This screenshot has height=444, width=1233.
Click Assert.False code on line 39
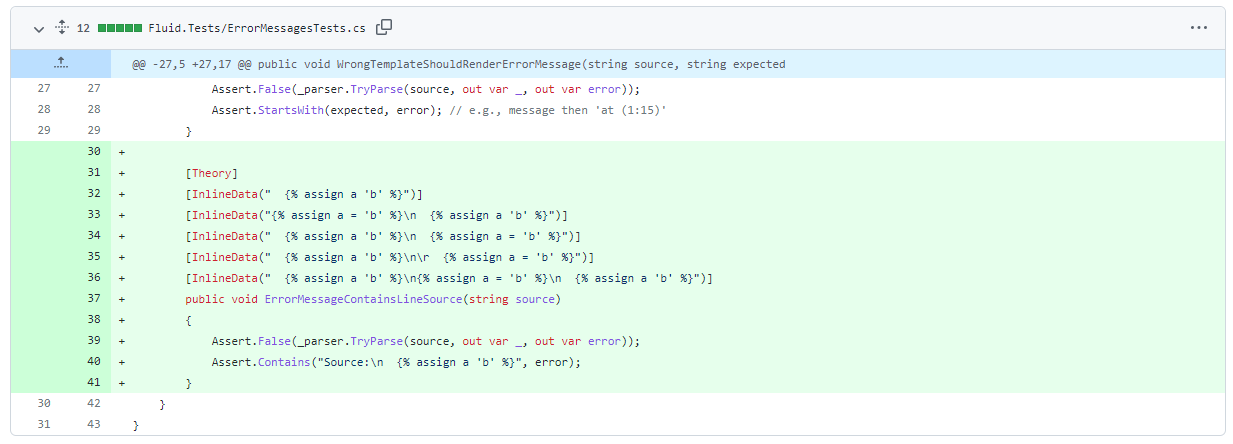(425, 341)
